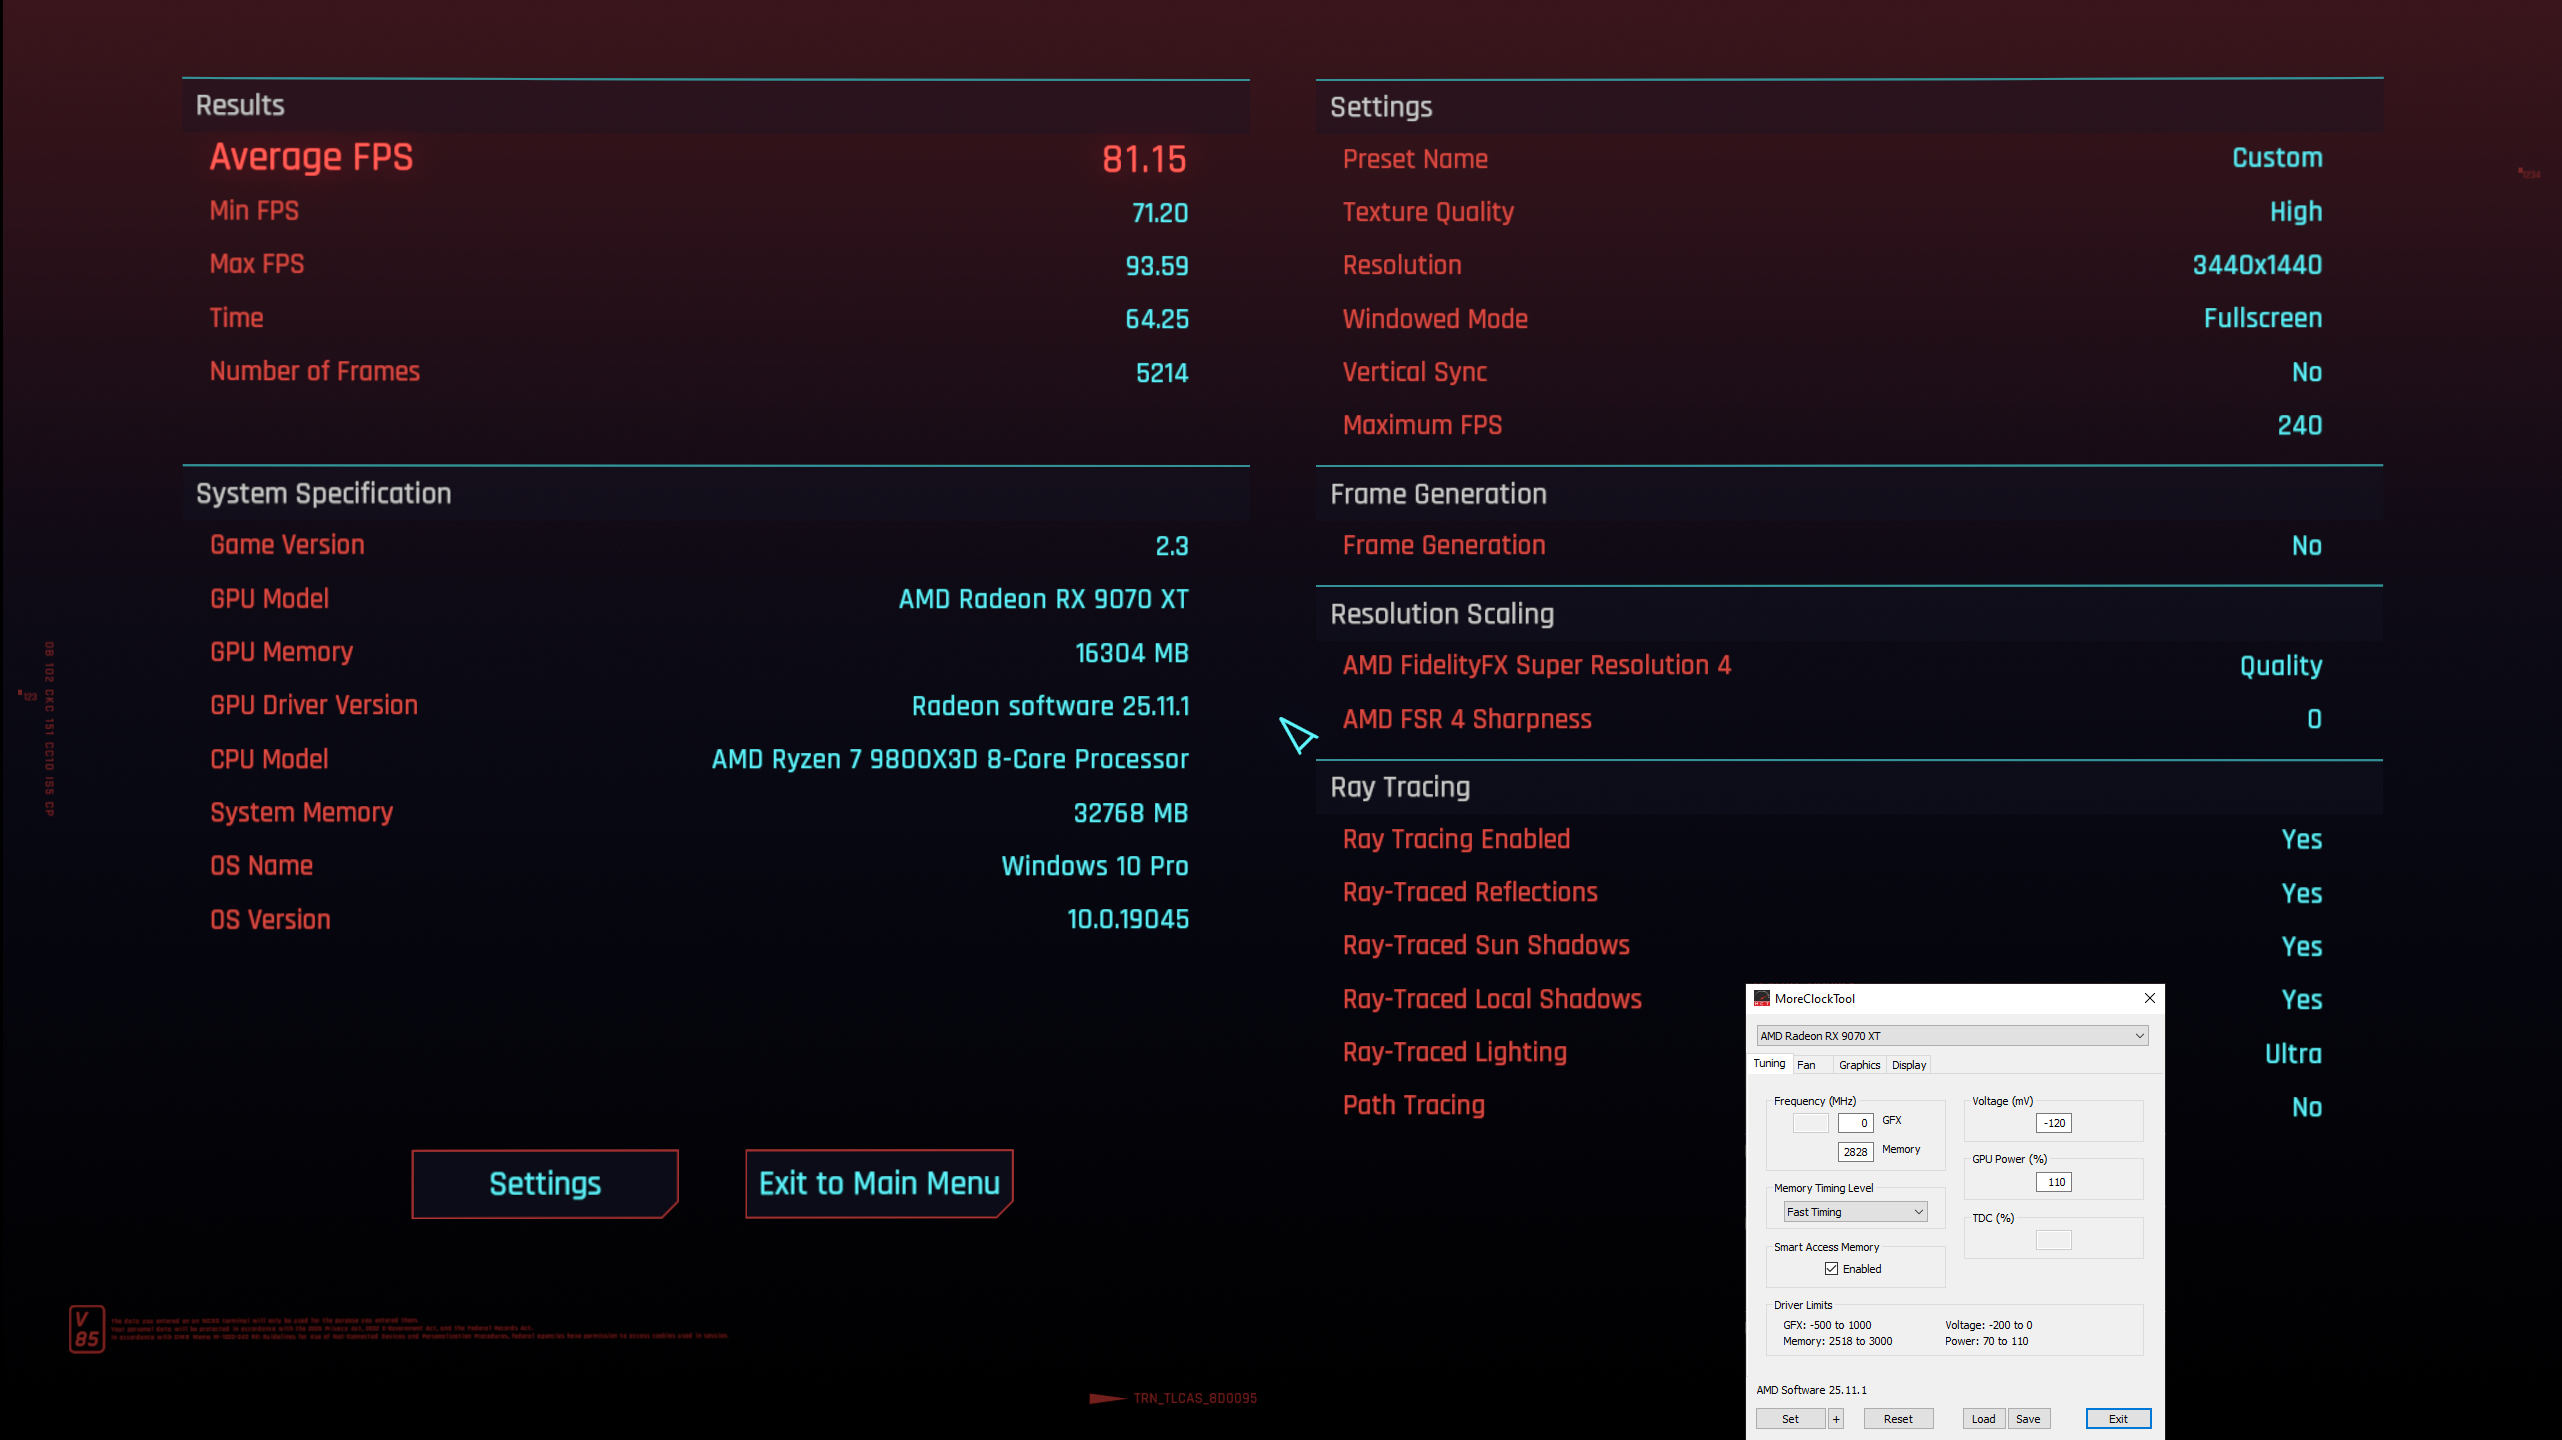Click the benchmark Settings button
Screen dimensions: 2562x1440
[545, 1184]
